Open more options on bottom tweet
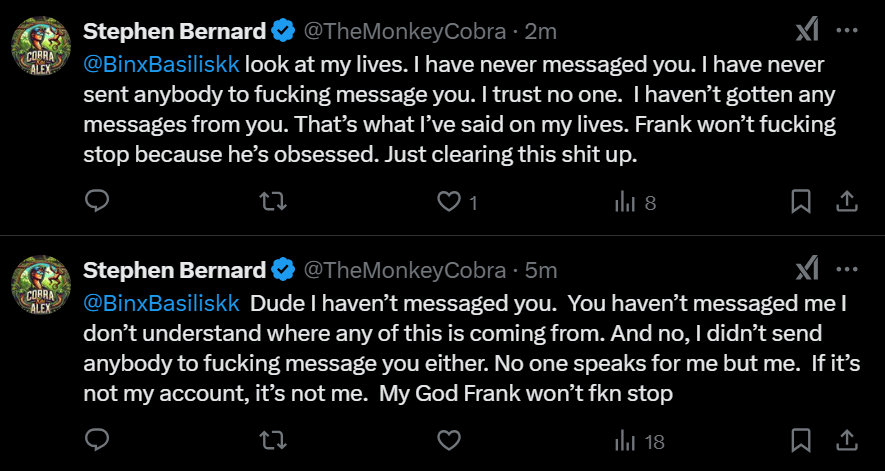The height and width of the screenshot is (471, 885). click(x=847, y=269)
